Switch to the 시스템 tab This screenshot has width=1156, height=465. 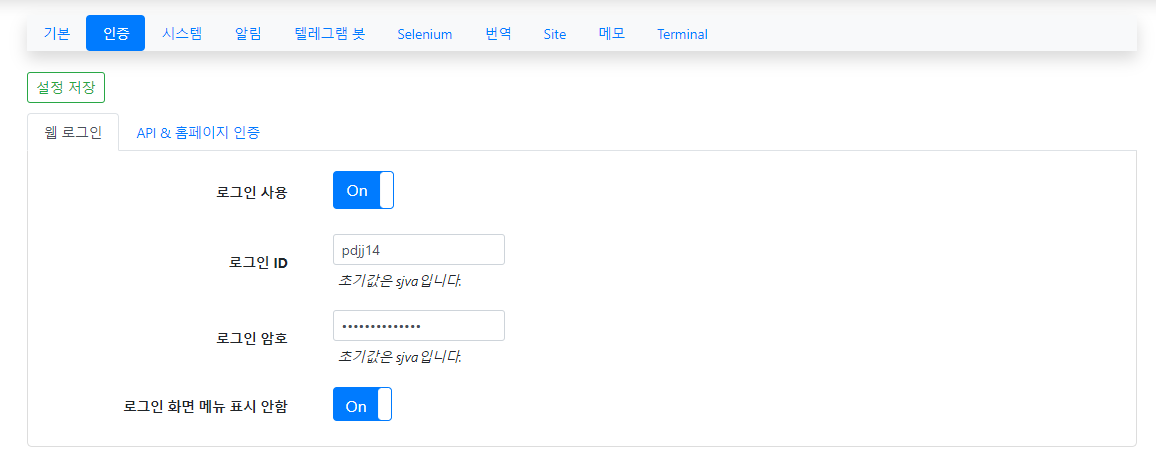(x=182, y=33)
